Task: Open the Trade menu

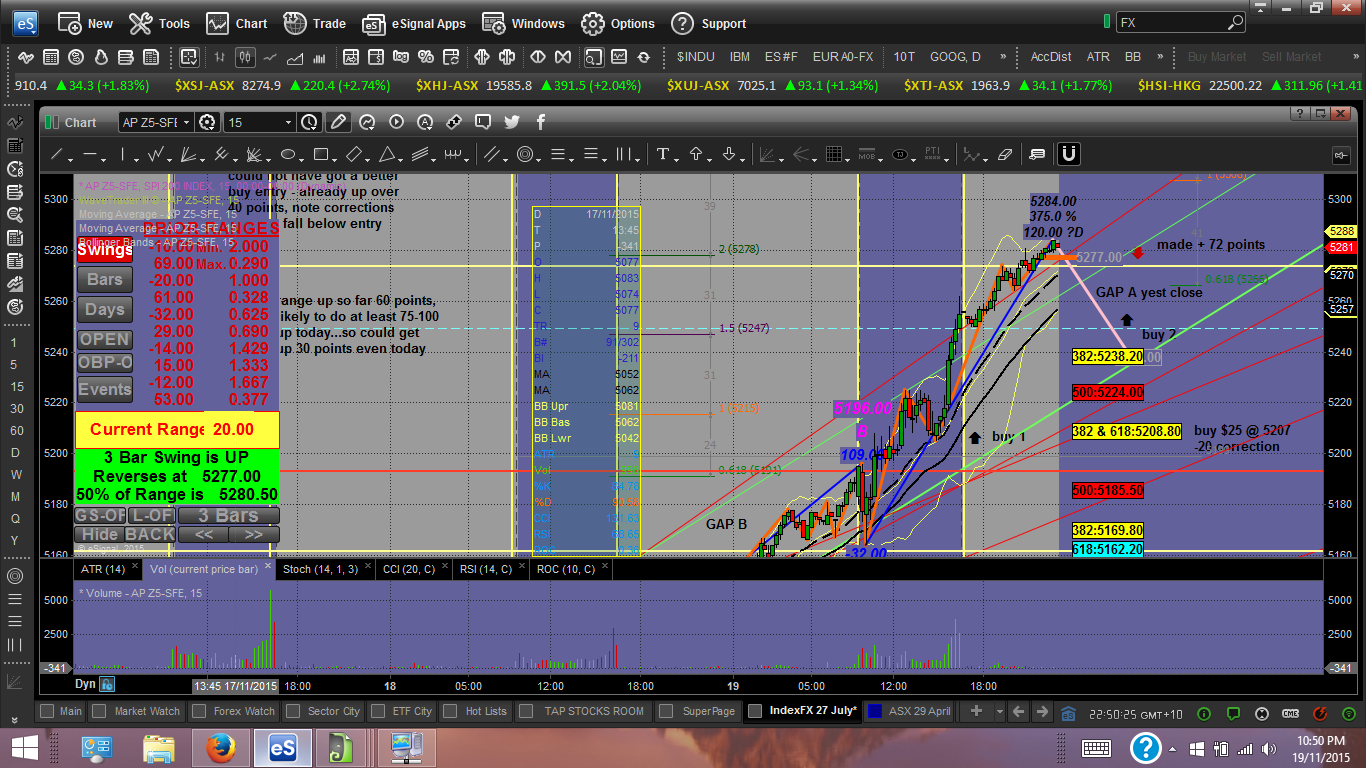Action: (314, 23)
